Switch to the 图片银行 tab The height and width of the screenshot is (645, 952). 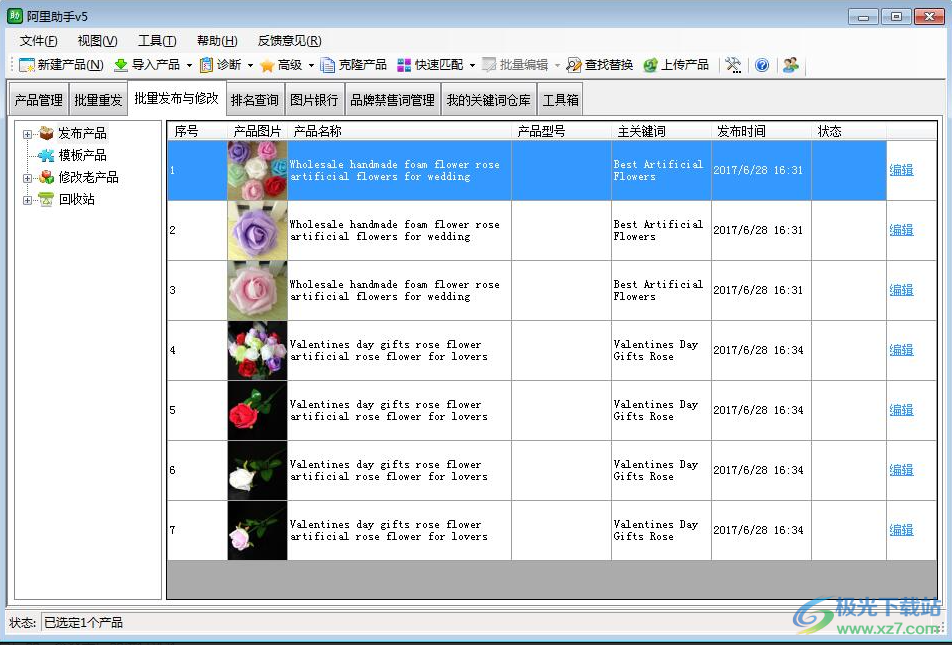click(314, 100)
